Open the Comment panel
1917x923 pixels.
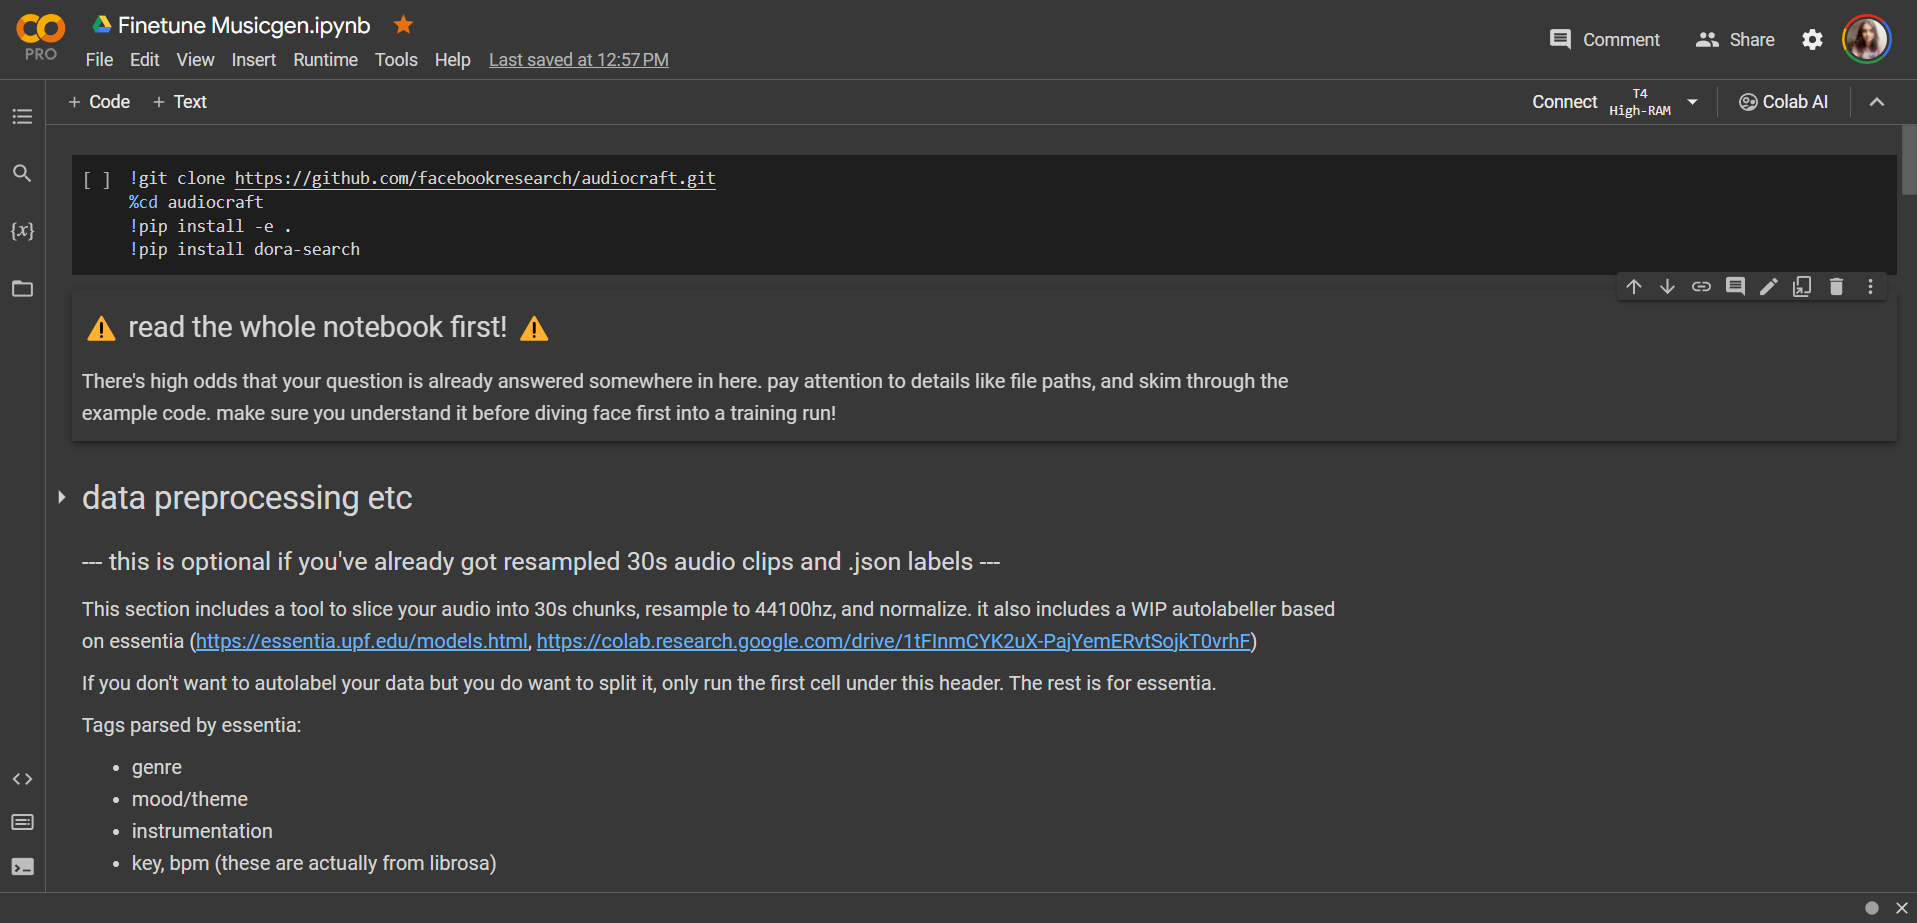(x=1604, y=40)
